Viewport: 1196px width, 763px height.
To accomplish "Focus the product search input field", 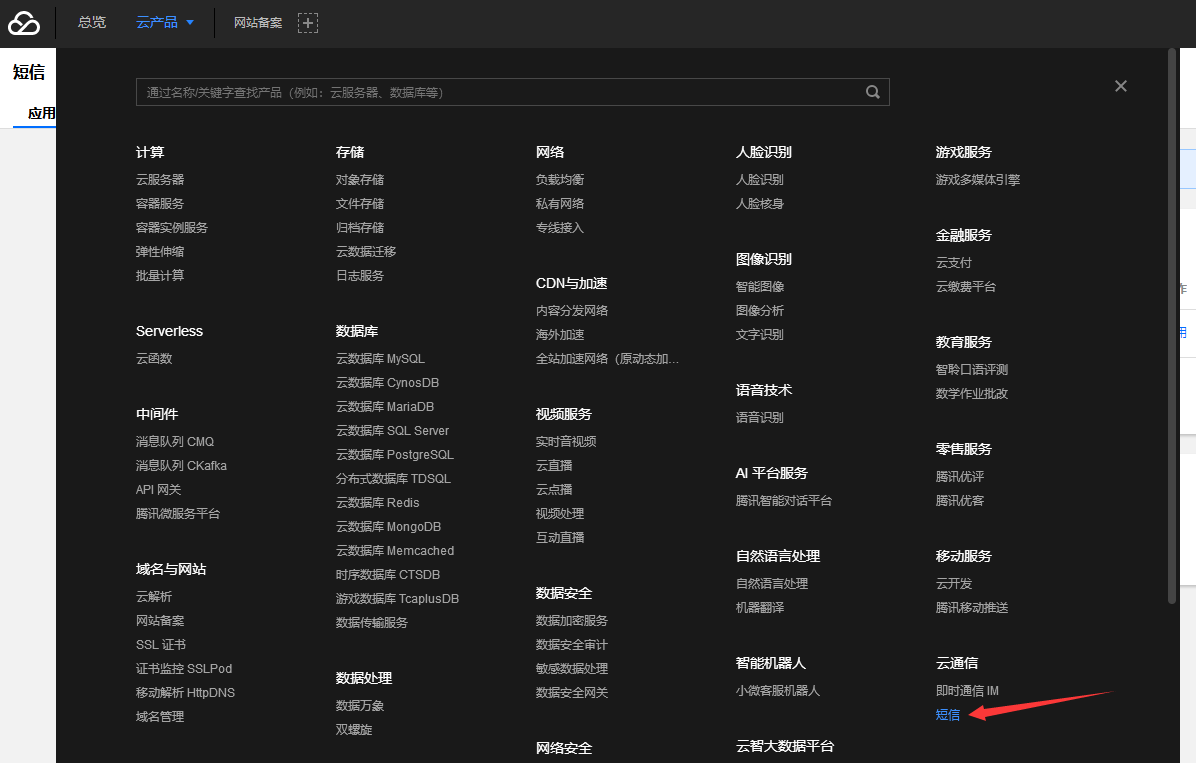I will click(513, 92).
